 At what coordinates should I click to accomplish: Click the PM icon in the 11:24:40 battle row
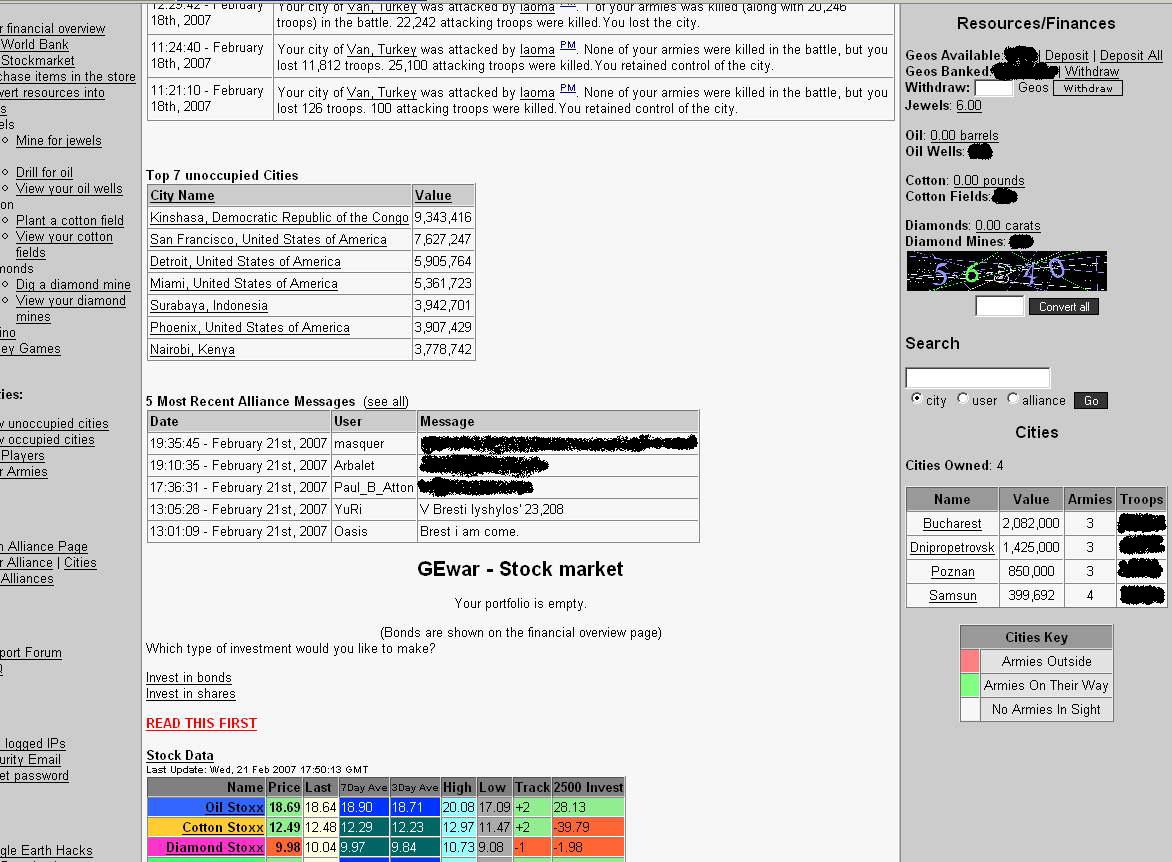click(x=568, y=46)
